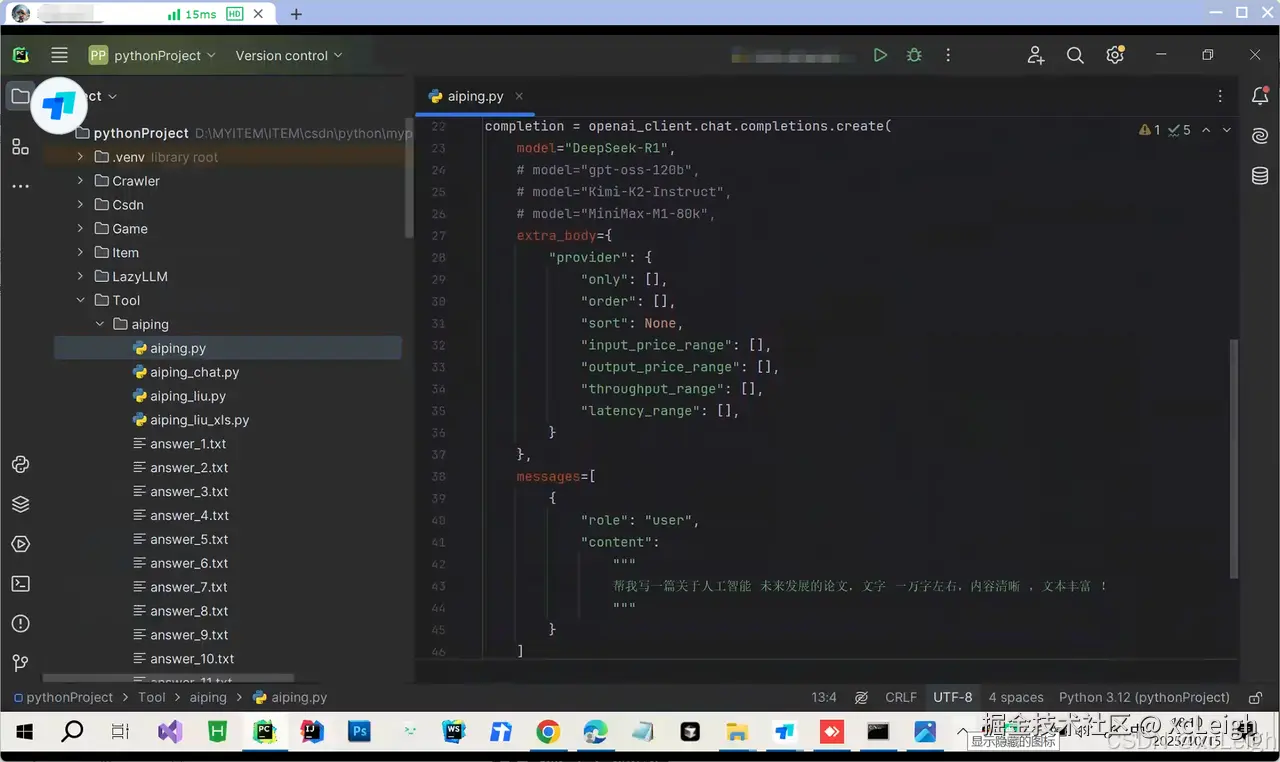
Task: Open Code With Me add-user icon
Action: [1036, 56]
